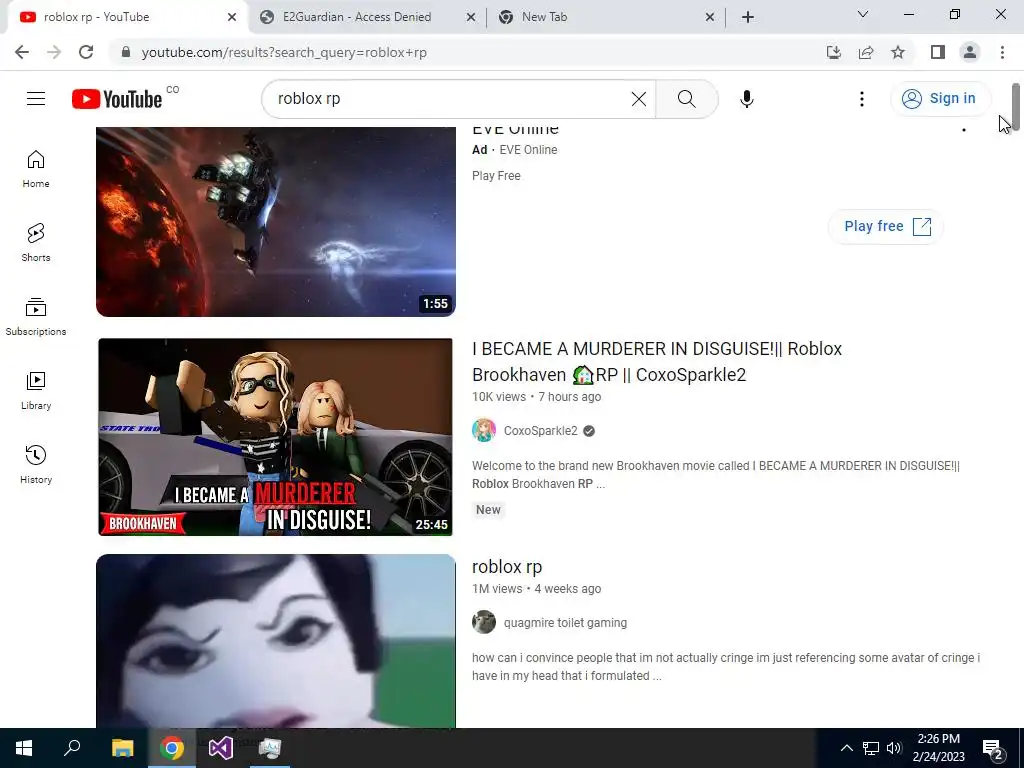Open the 'roblox rp' video title
Image resolution: width=1024 pixels, height=768 pixels.
click(507, 567)
